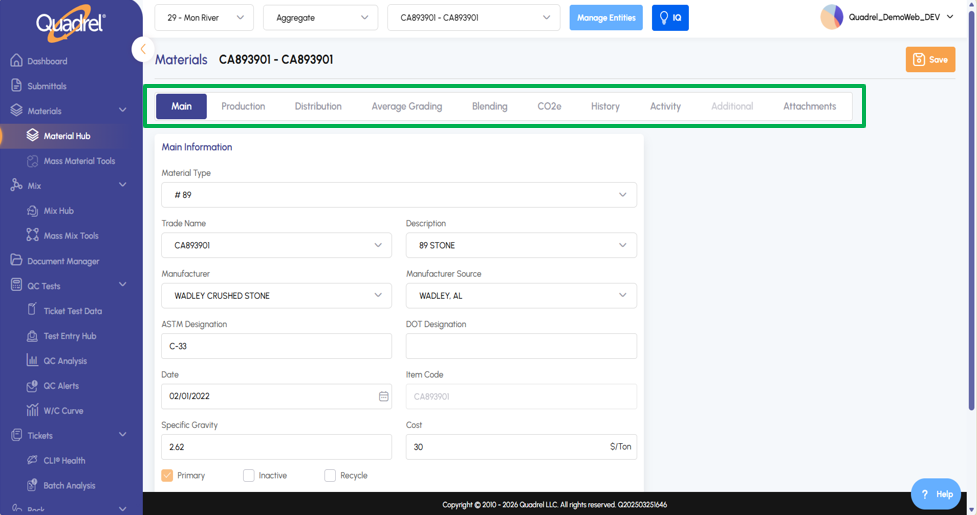Open the Aggregate type dropdown
Screen dimensions: 977x515
pos(320,17)
